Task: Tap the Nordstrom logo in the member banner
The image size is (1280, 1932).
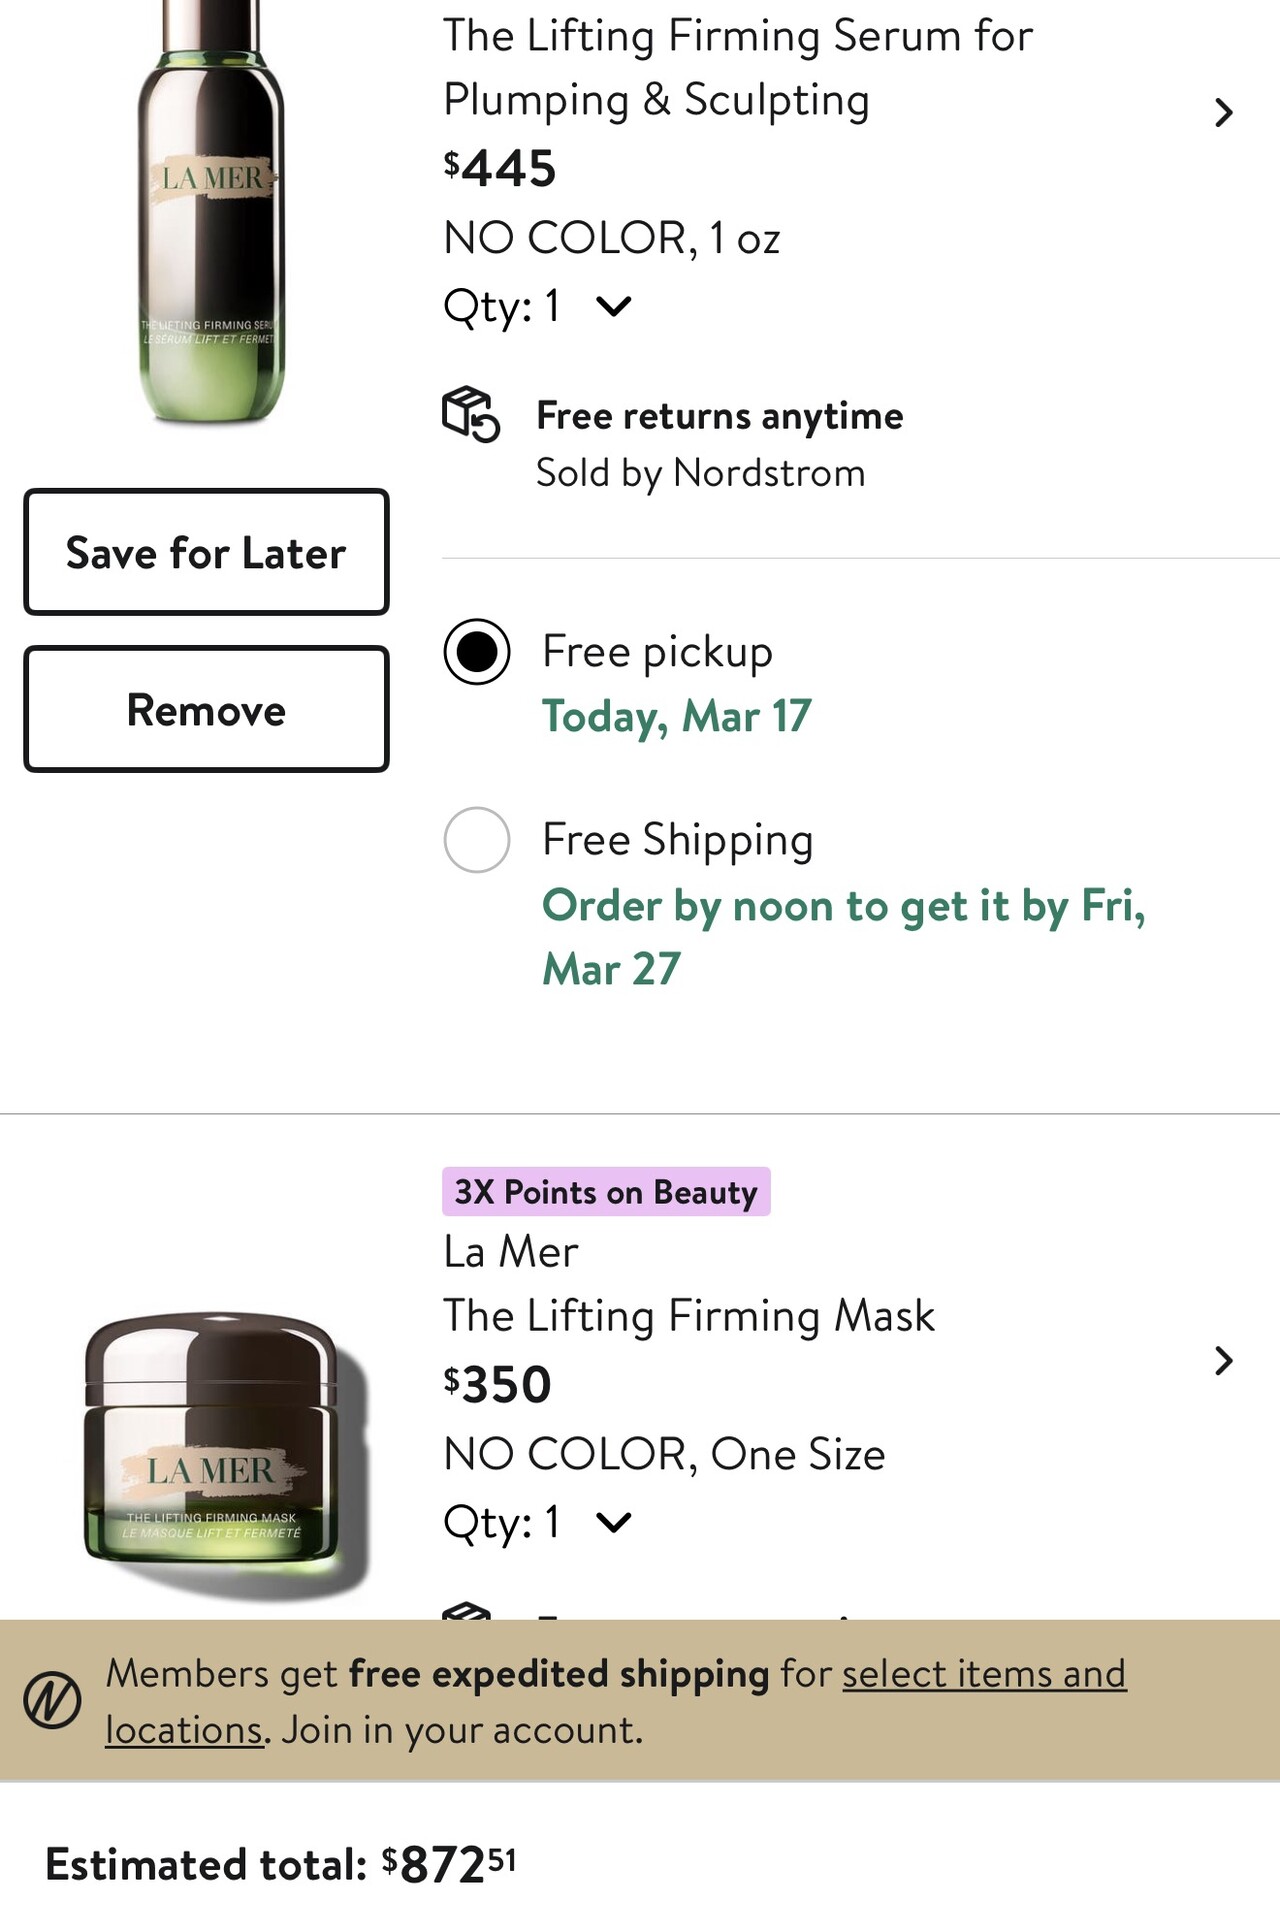Action: coord(52,1700)
